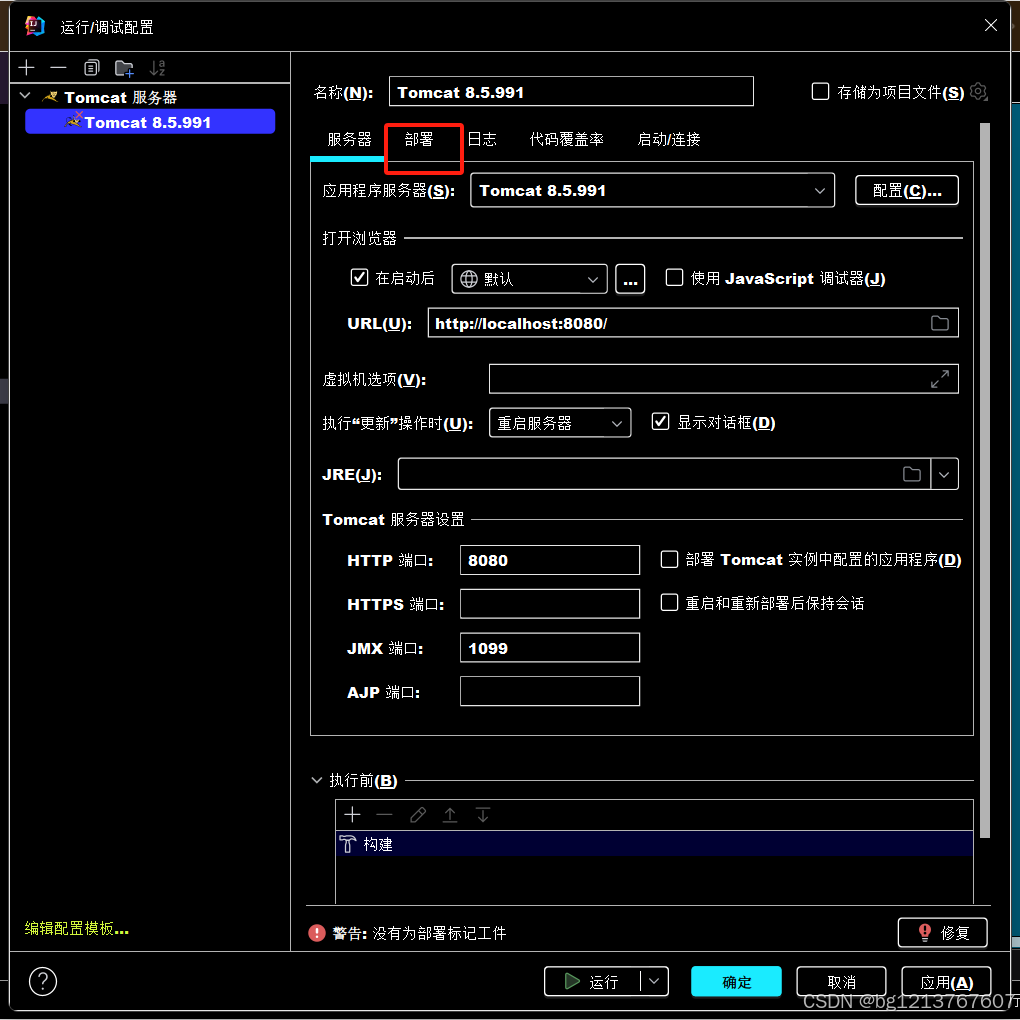Open the 应用程序服务器 dropdown
The image size is (1020, 1020).
pos(819,189)
